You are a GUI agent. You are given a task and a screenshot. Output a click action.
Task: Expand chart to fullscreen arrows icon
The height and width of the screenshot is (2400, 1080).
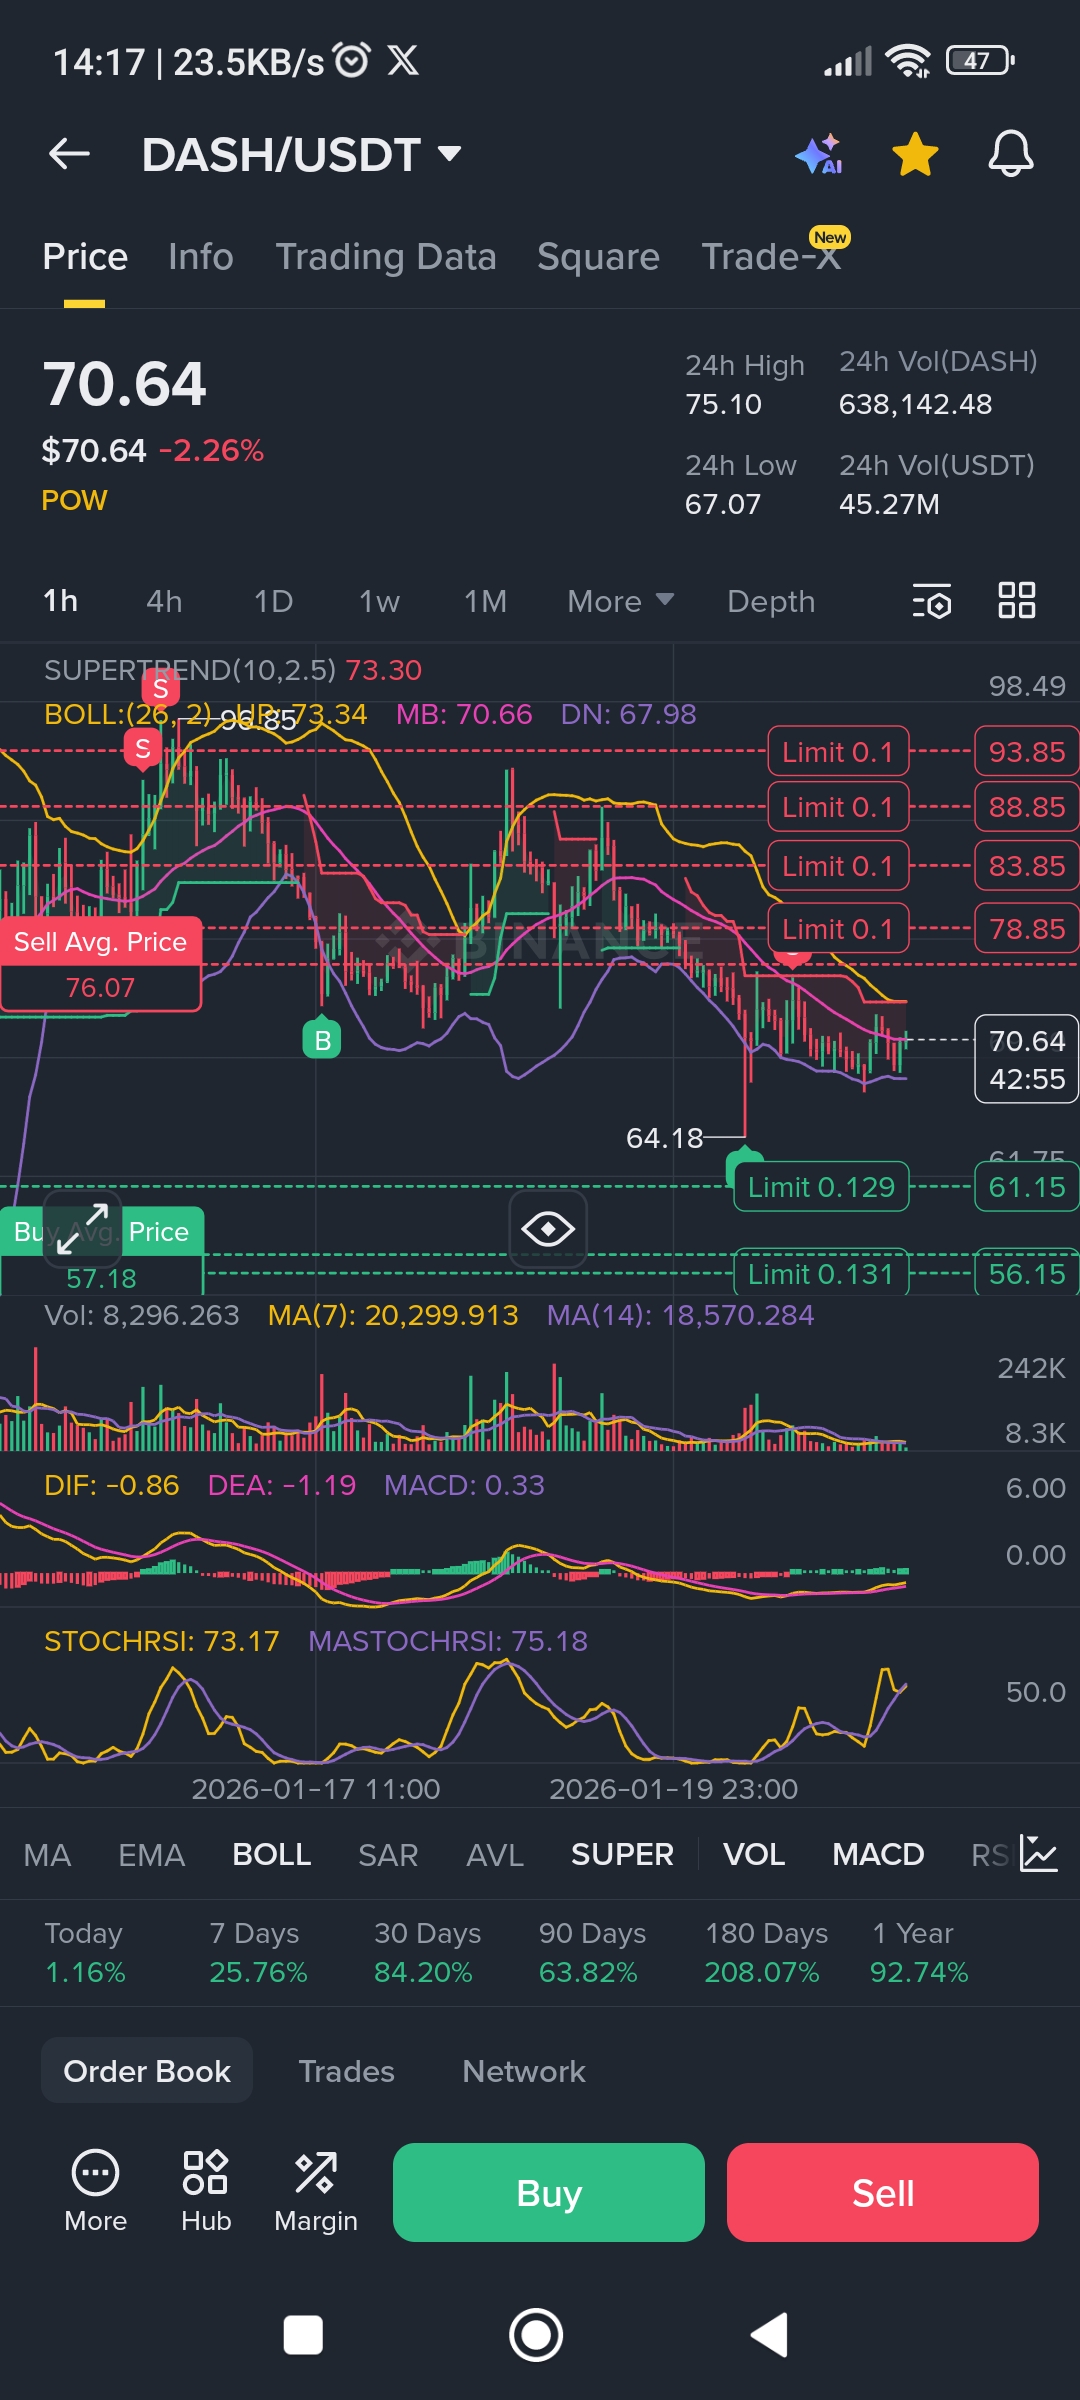coord(82,1229)
